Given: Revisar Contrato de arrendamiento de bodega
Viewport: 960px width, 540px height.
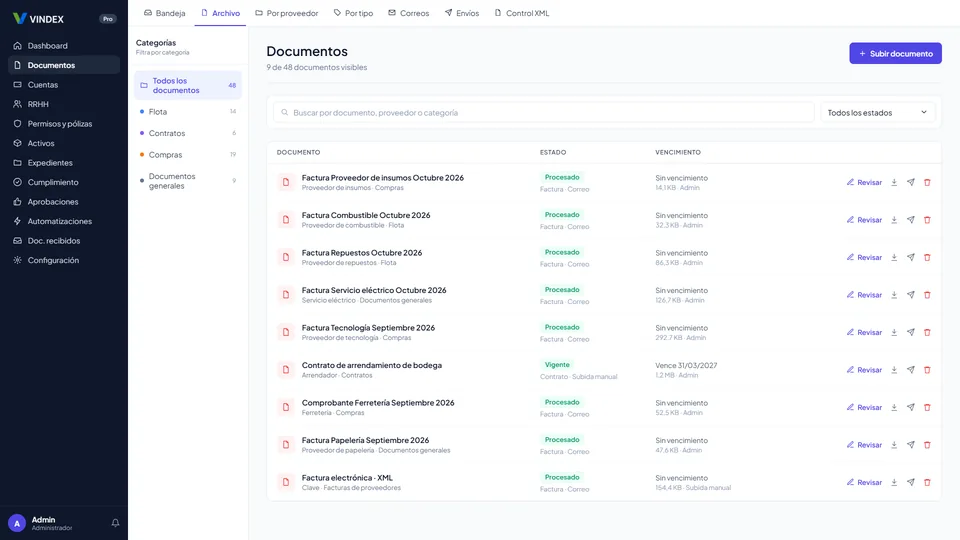Looking at the screenshot, I should (x=864, y=370).
